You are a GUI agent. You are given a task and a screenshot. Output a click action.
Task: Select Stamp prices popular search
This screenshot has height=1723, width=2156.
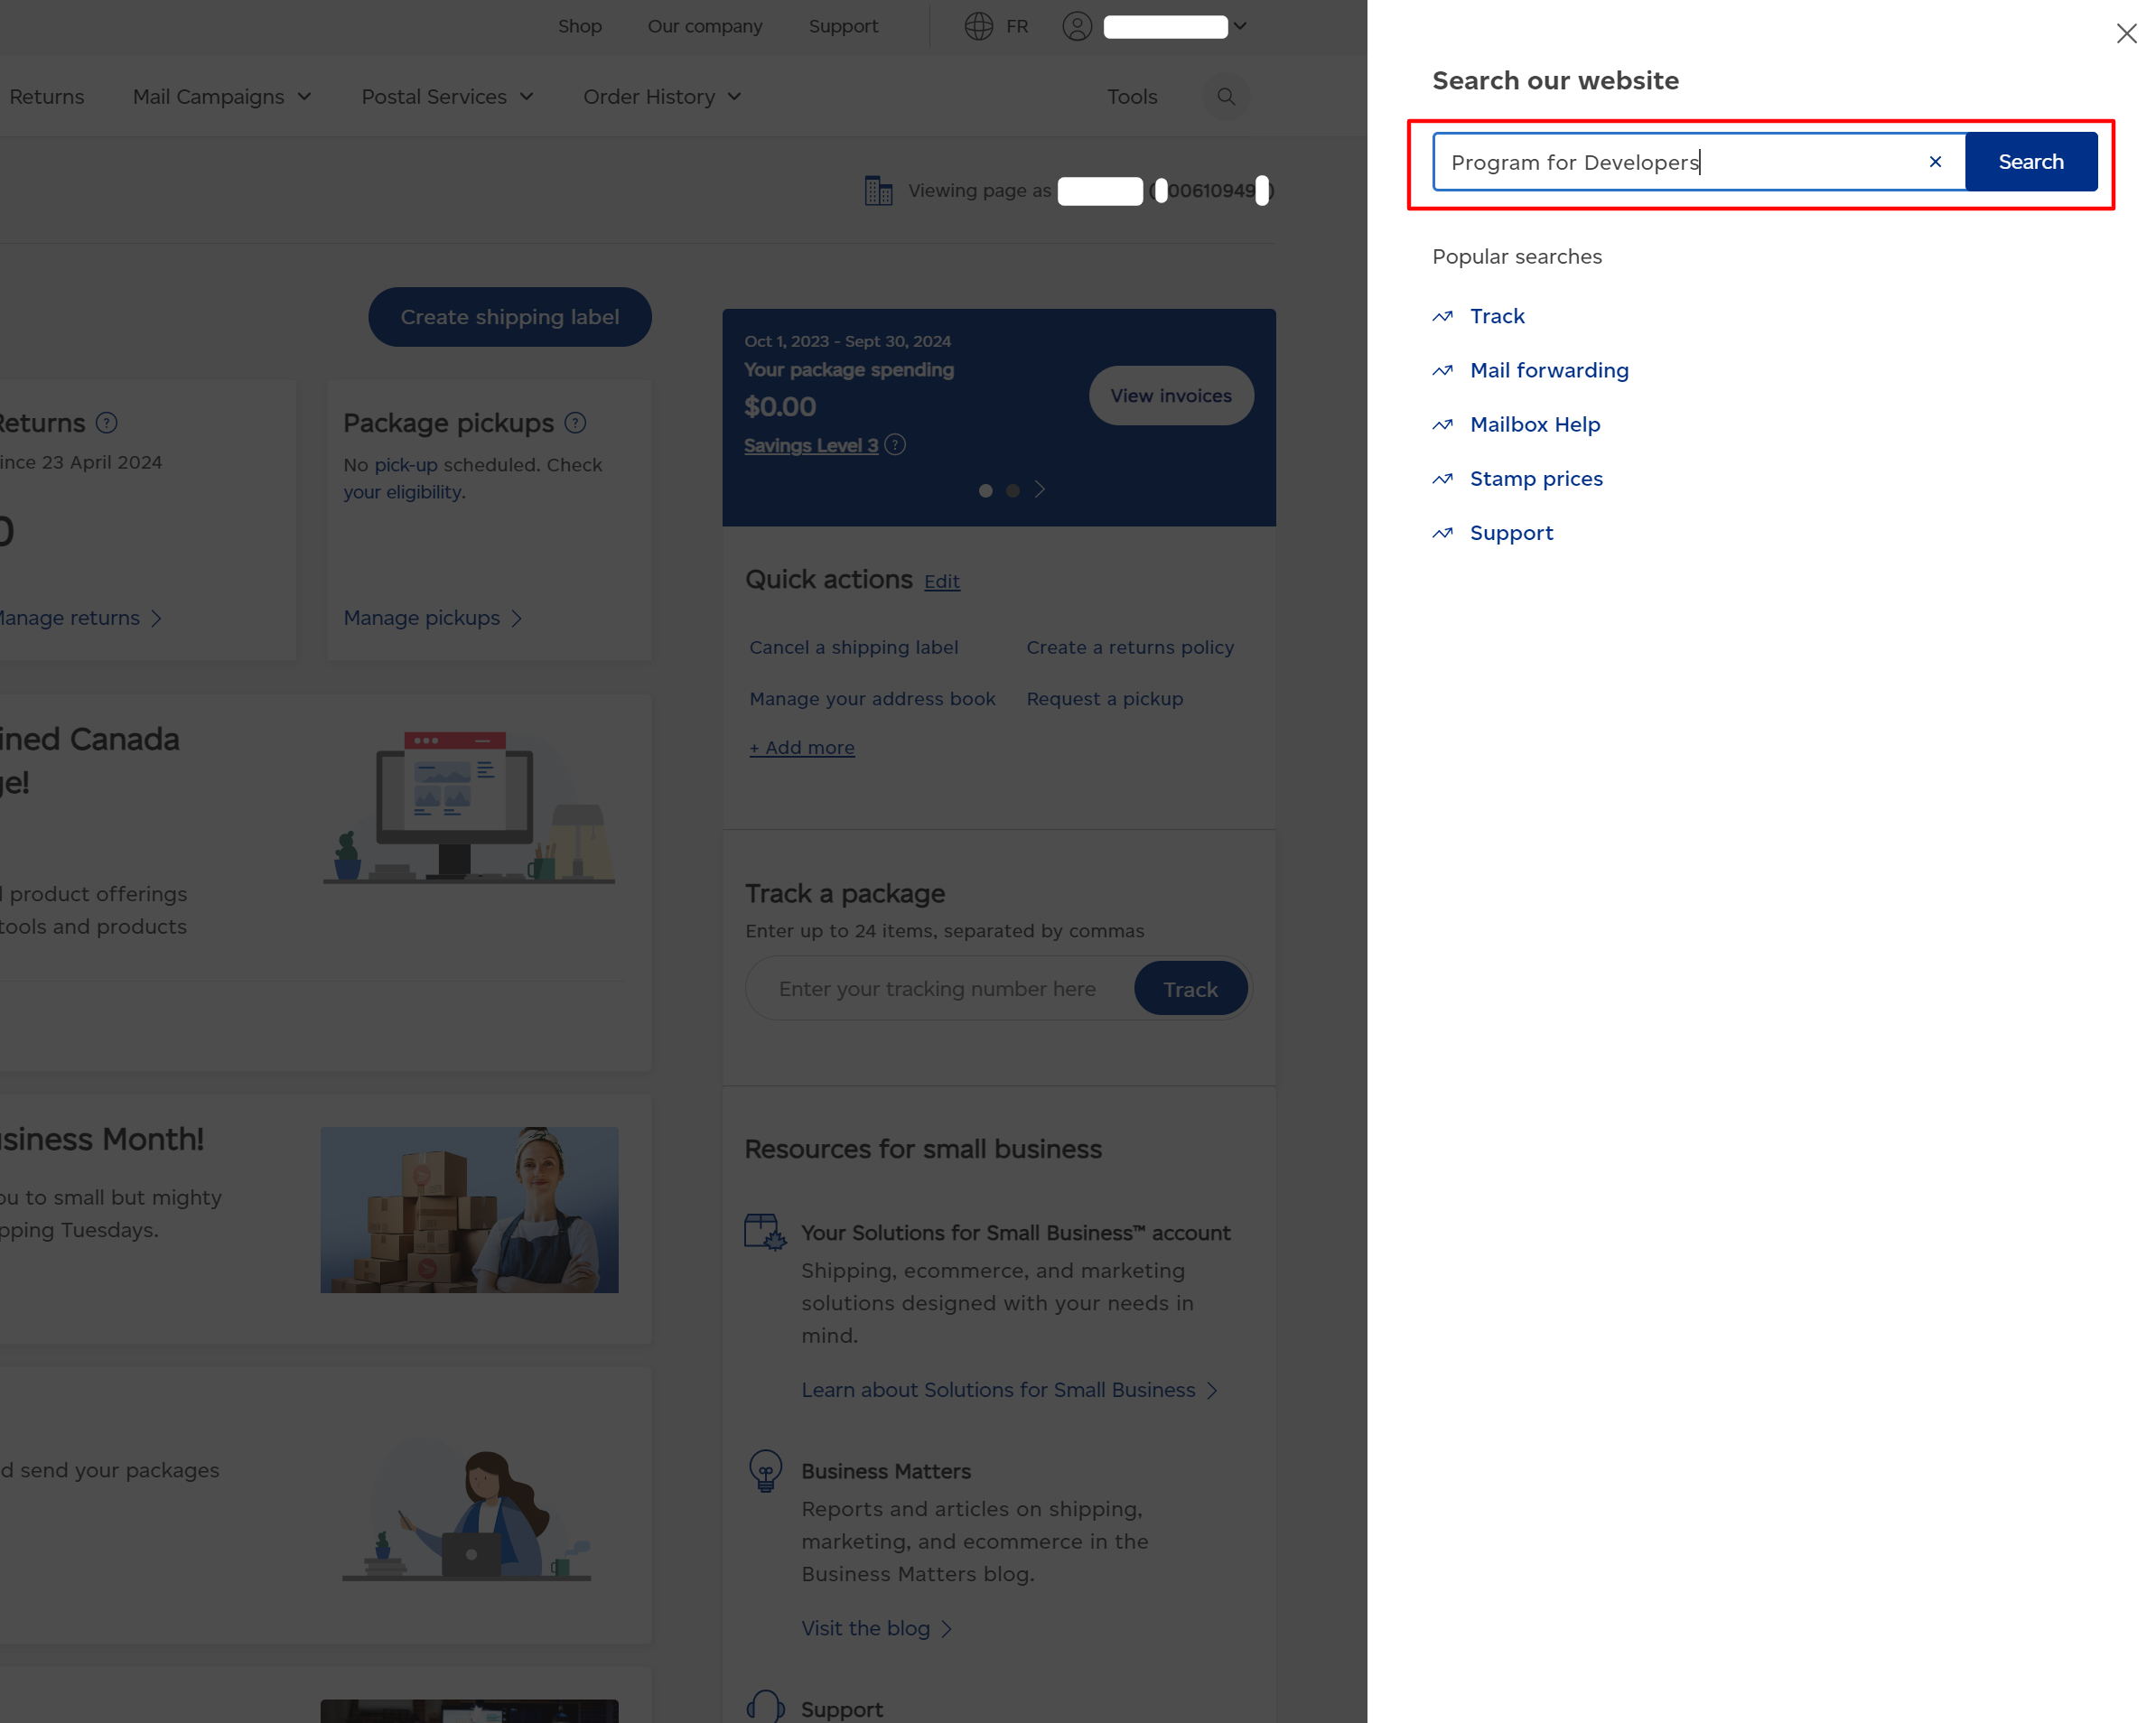coord(1536,478)
